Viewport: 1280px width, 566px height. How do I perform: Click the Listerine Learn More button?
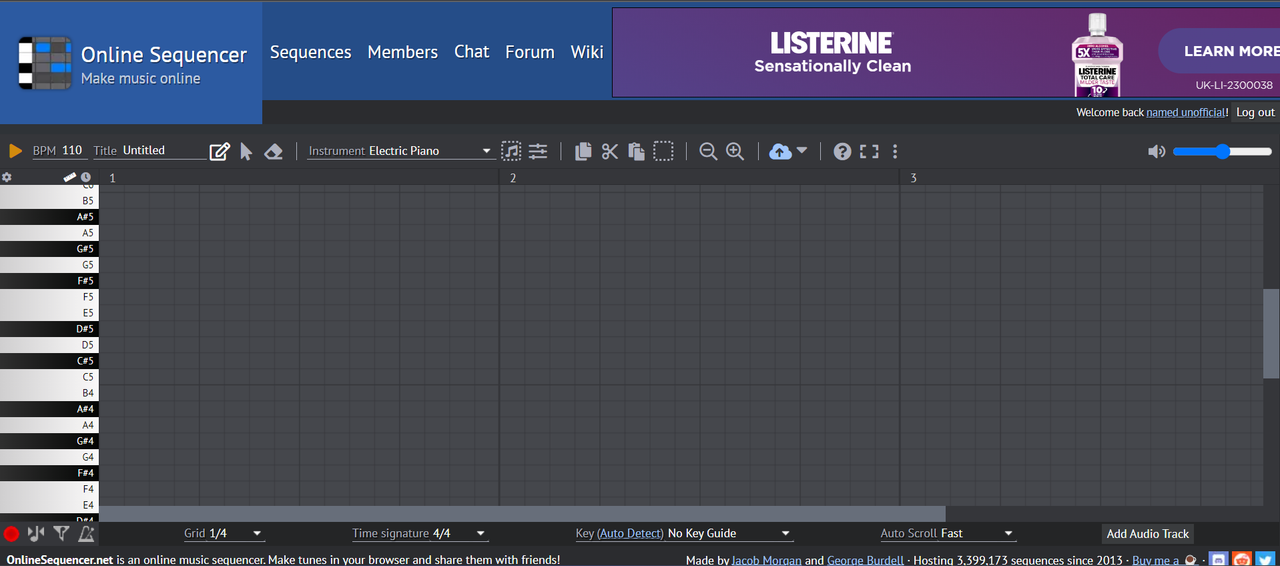click(x=1220, y=51)
